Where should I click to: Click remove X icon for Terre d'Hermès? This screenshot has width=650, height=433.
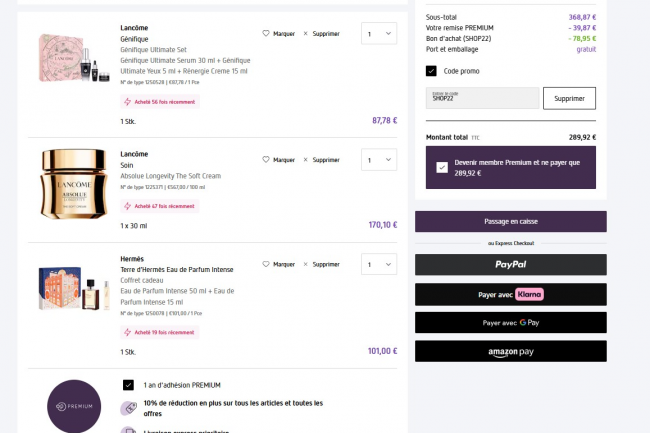(306, 264)
